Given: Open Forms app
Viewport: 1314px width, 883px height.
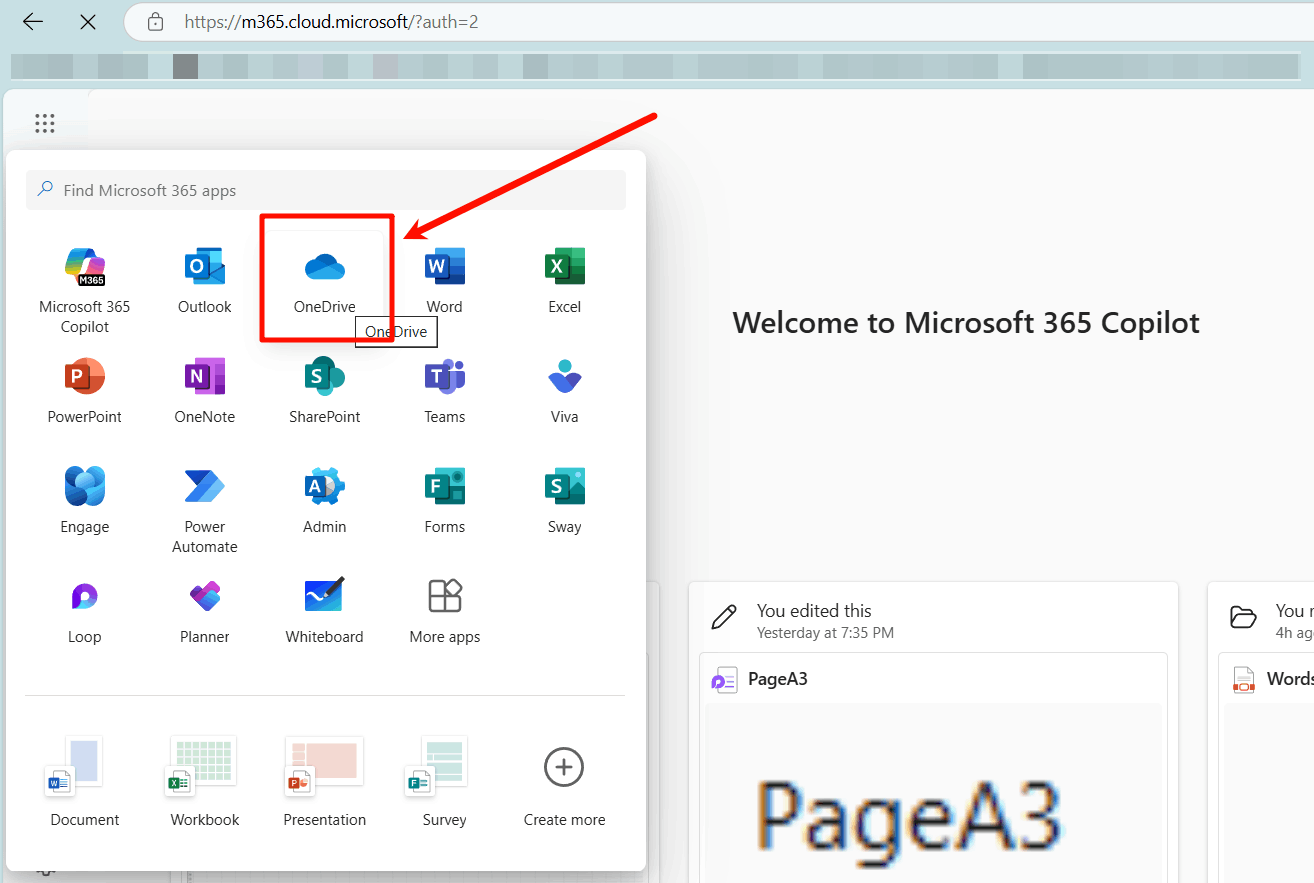Looking at the screenshot, I should [x=445, y=500].
